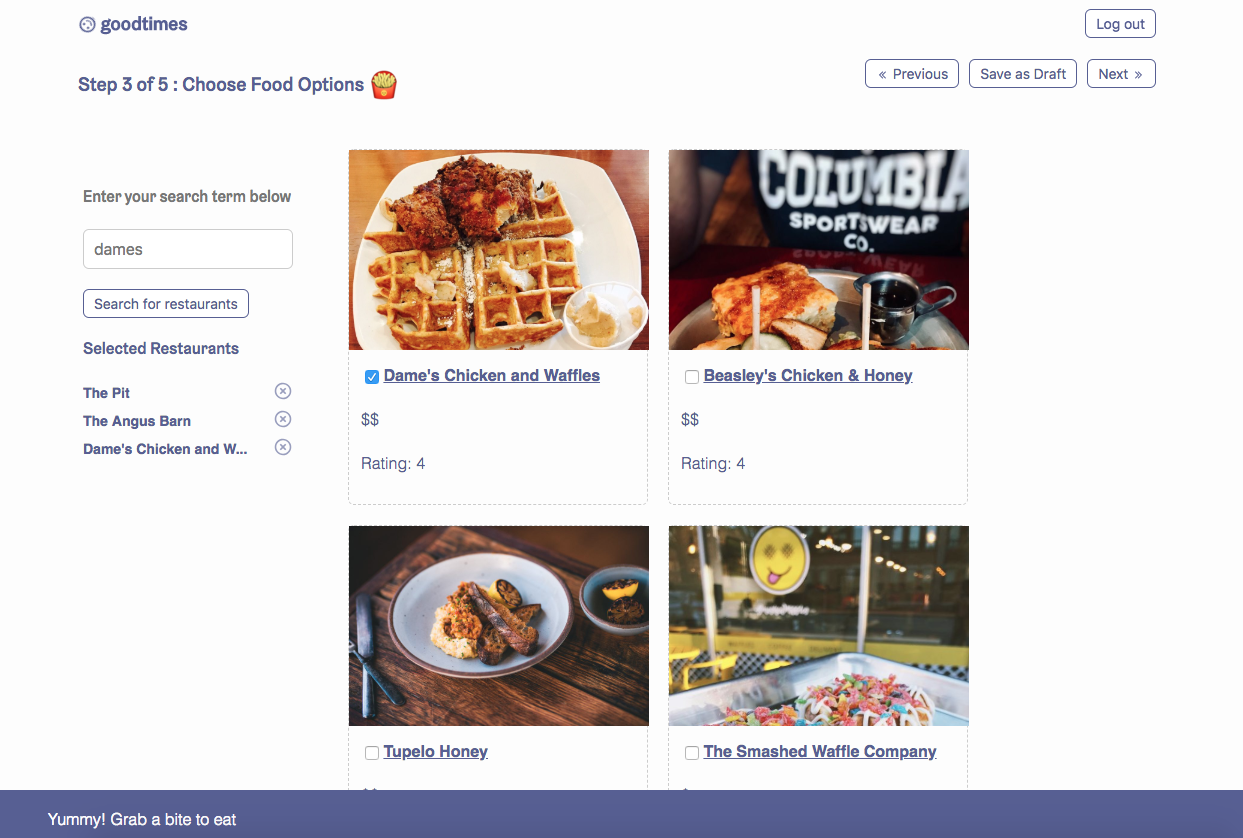Check the Beasley's Chicken & Honey checkbox
Image resolution: width=1243 pixels, height=838 pixels.
point(692,377)
